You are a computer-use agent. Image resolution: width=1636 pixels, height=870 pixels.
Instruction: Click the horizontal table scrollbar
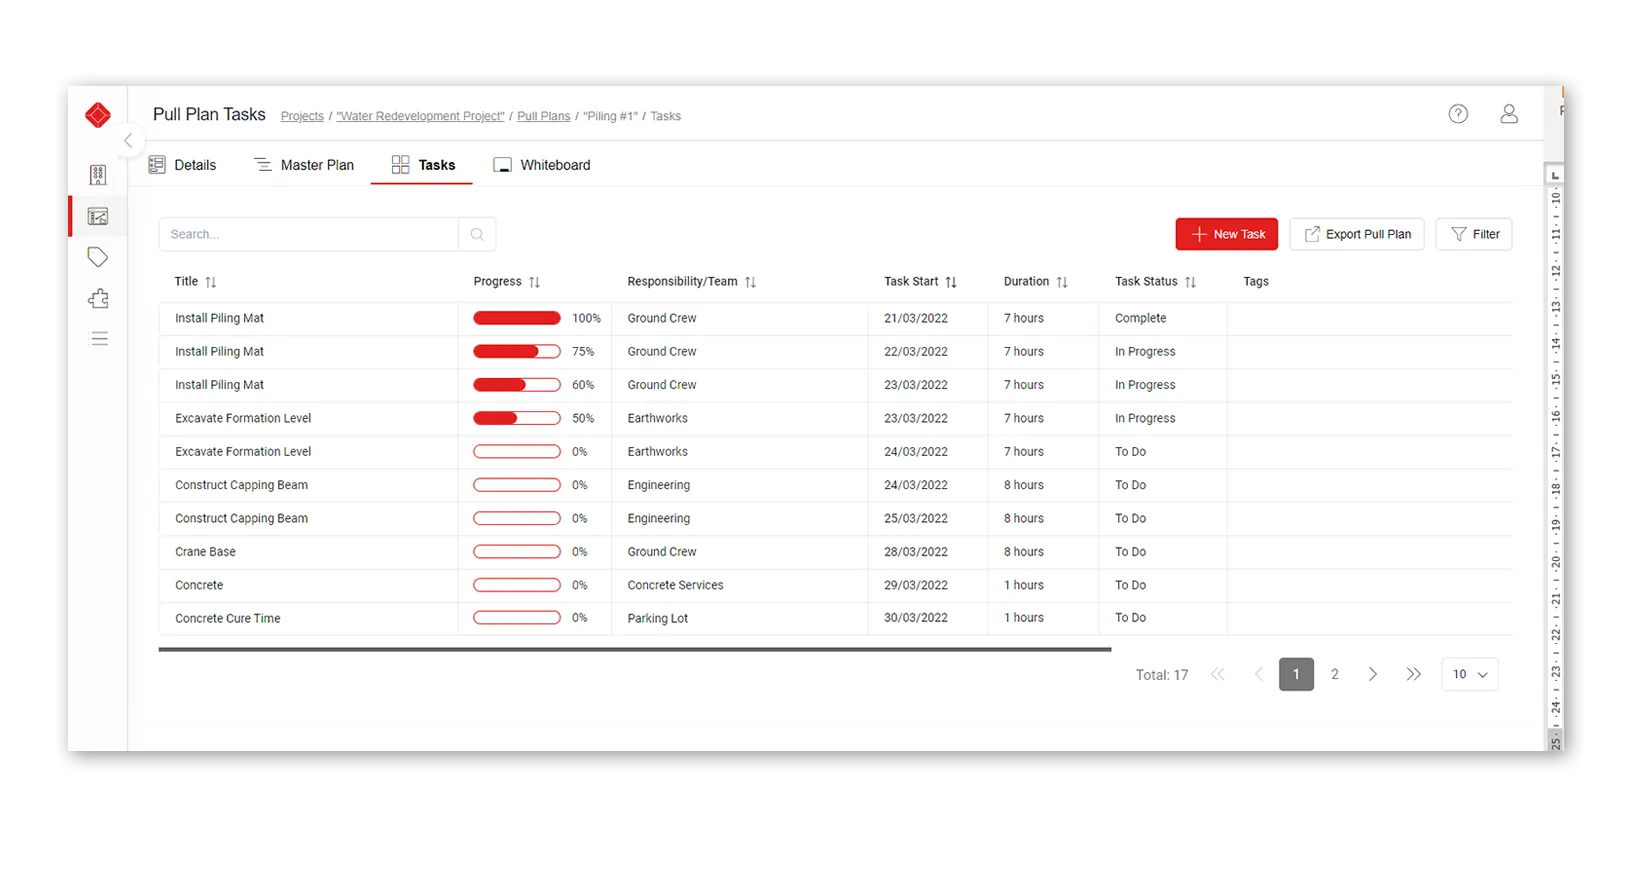tap(635, 649)
